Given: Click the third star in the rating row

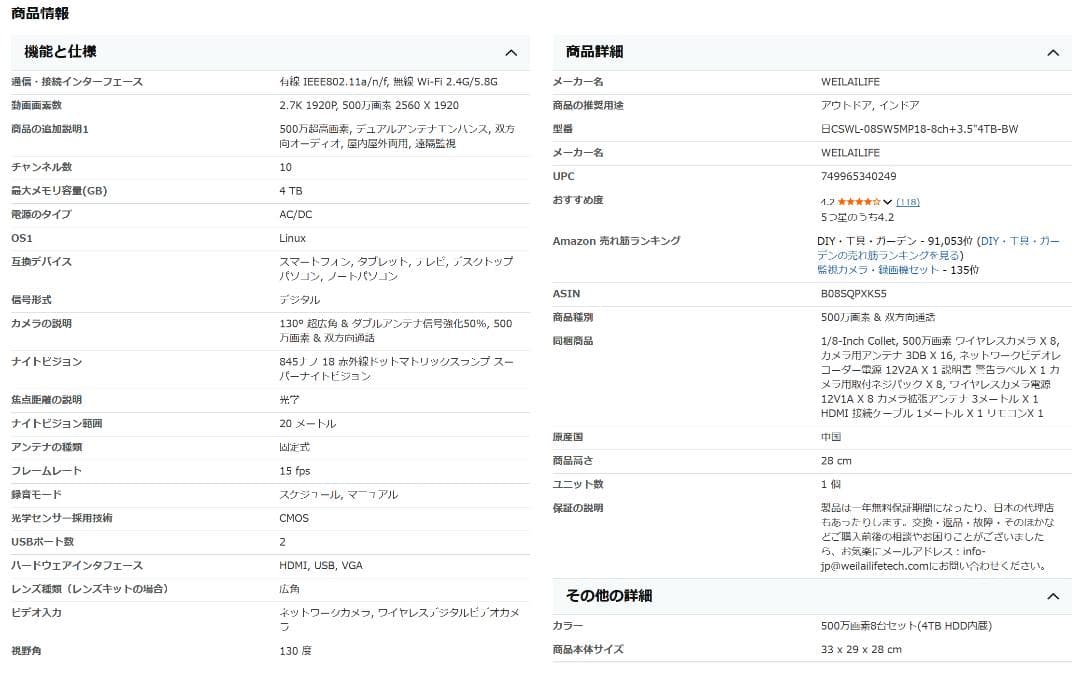Looking at the screenshot, I should tap(859, 202).
